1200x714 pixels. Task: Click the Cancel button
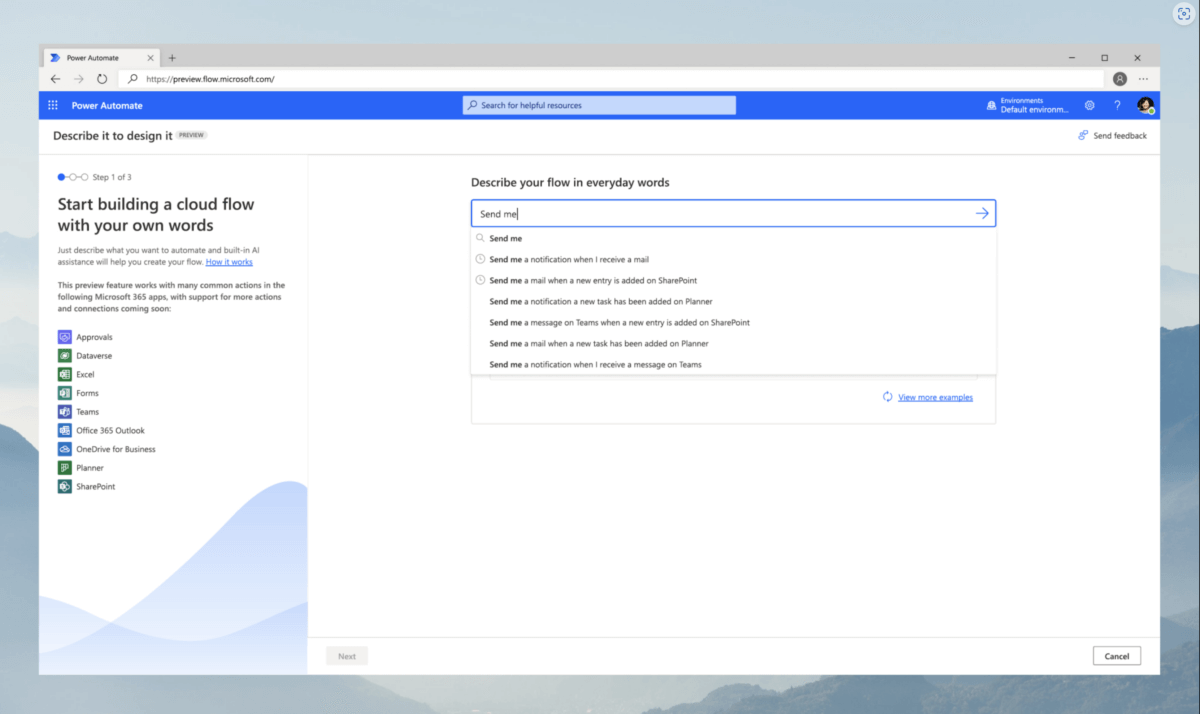click(1117, 656)
